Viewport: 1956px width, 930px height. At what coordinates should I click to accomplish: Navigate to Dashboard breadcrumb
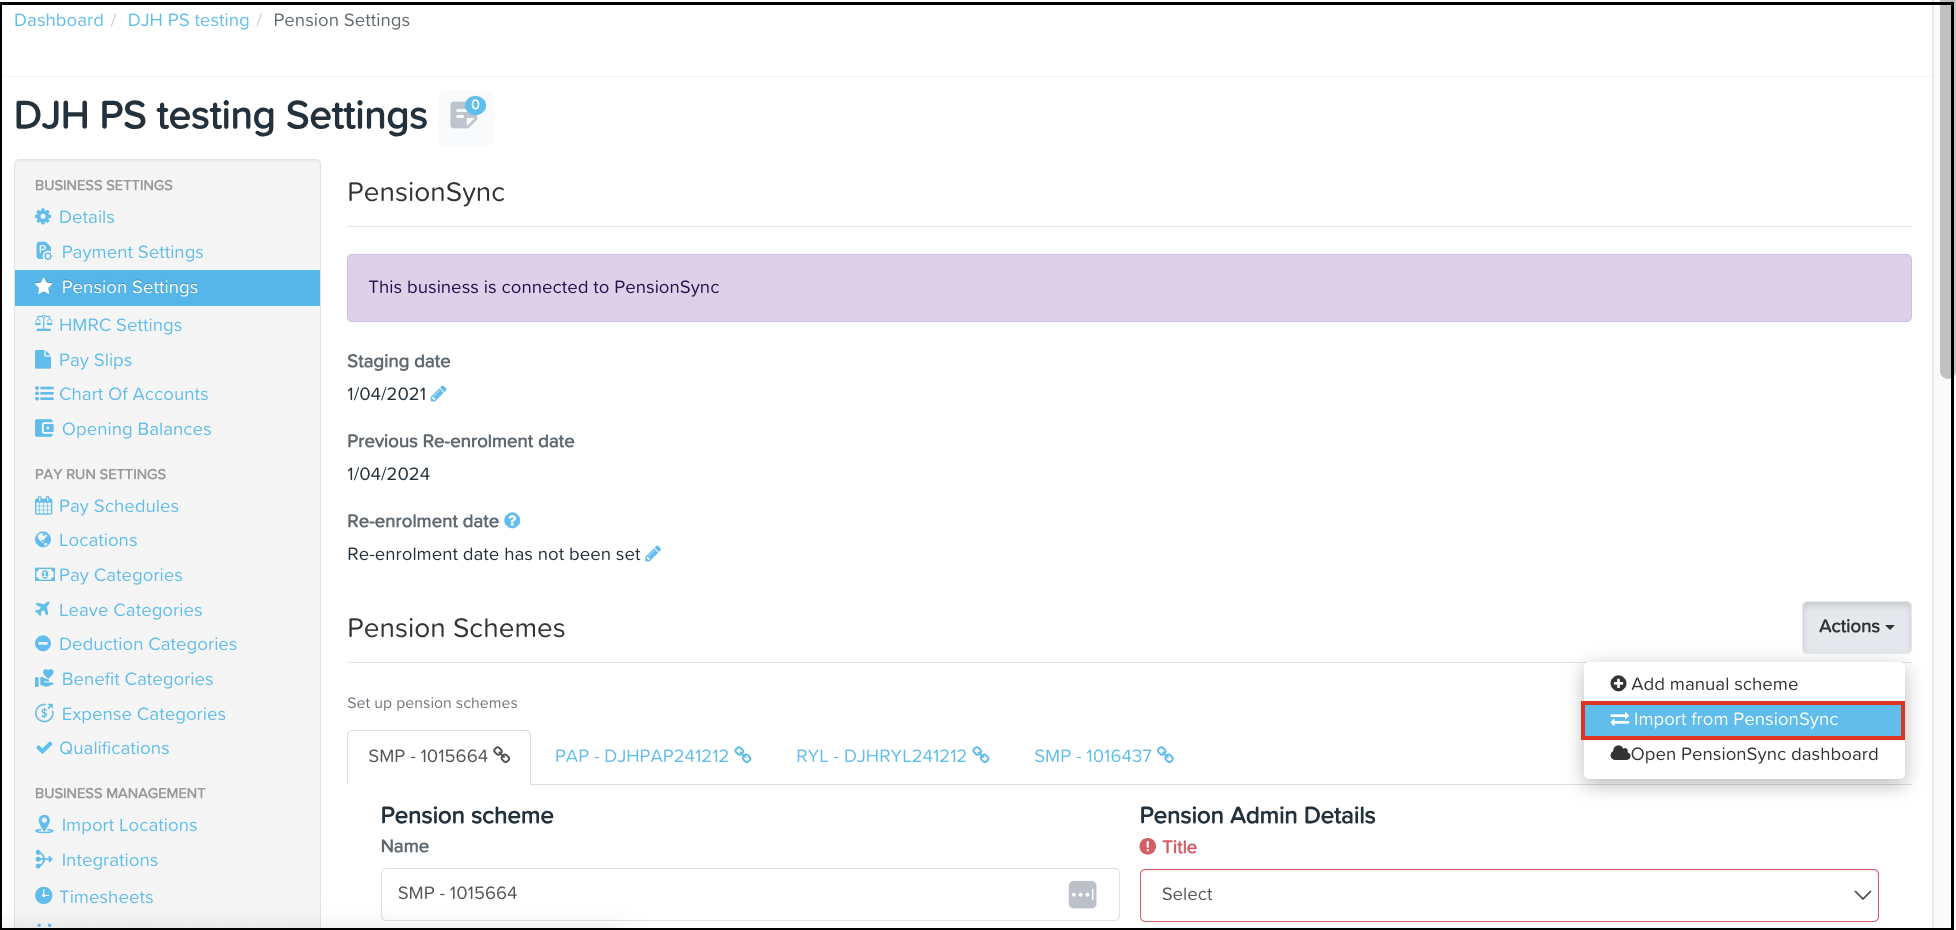click(x=59, y=20)
